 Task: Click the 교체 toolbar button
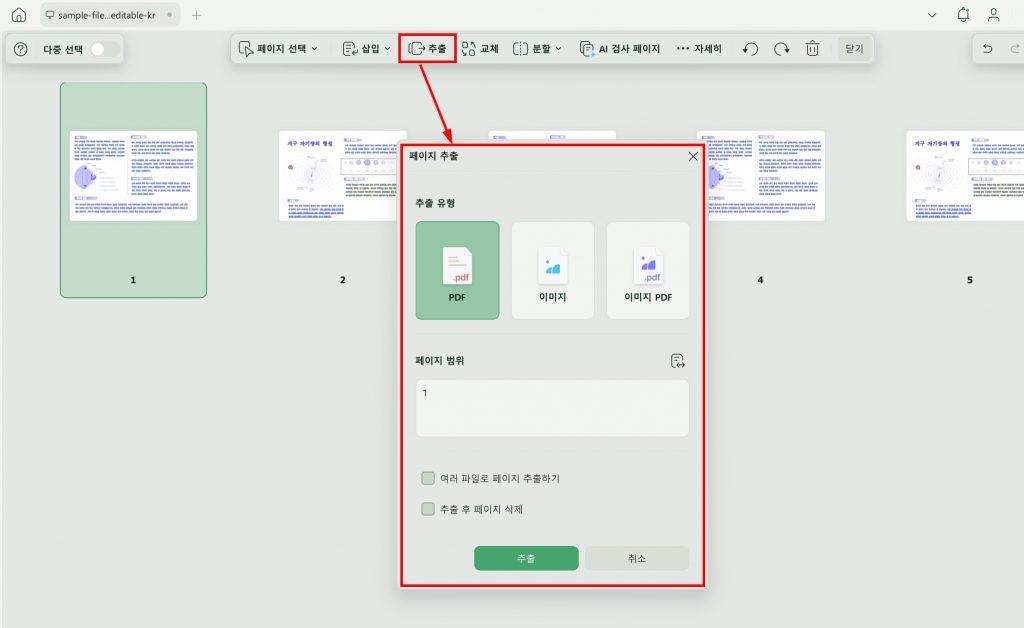480,49
